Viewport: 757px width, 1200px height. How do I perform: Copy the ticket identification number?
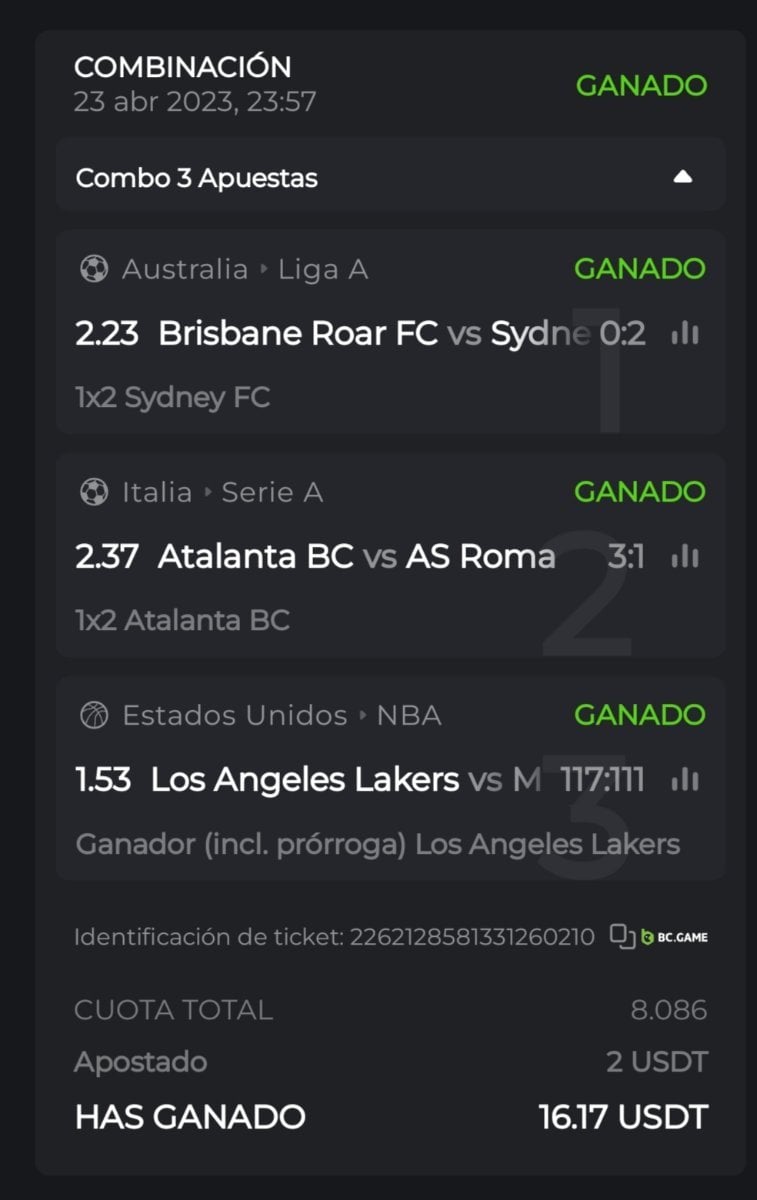[x=622, y=937]
